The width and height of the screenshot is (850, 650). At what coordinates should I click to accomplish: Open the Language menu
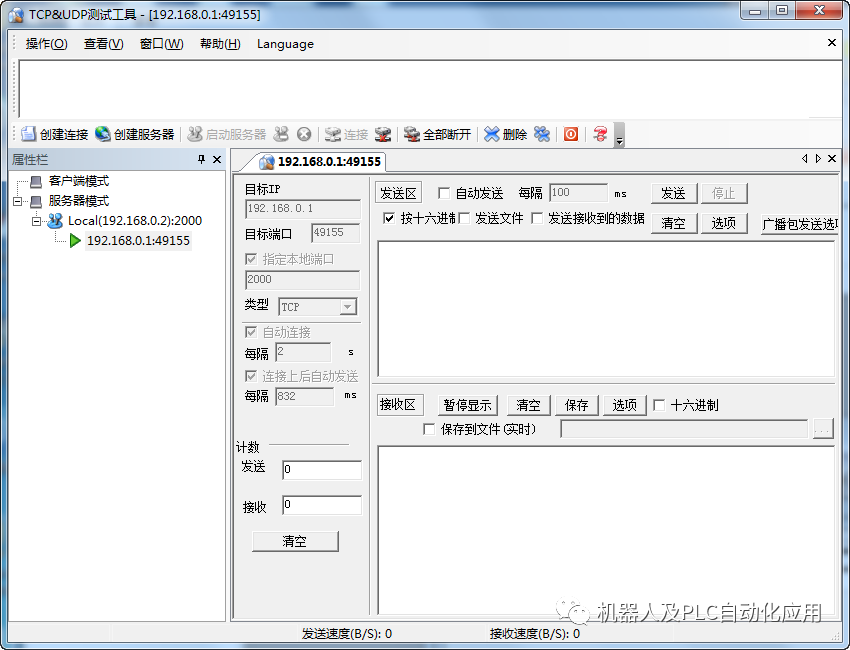285,44
